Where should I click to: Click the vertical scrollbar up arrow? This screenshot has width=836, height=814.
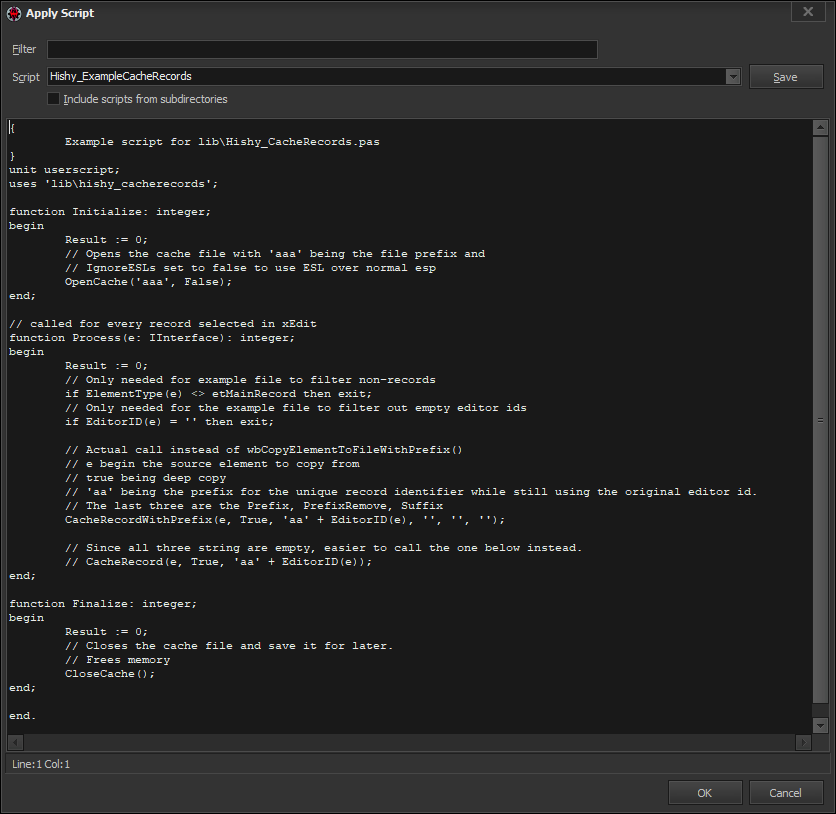[820, 127]
